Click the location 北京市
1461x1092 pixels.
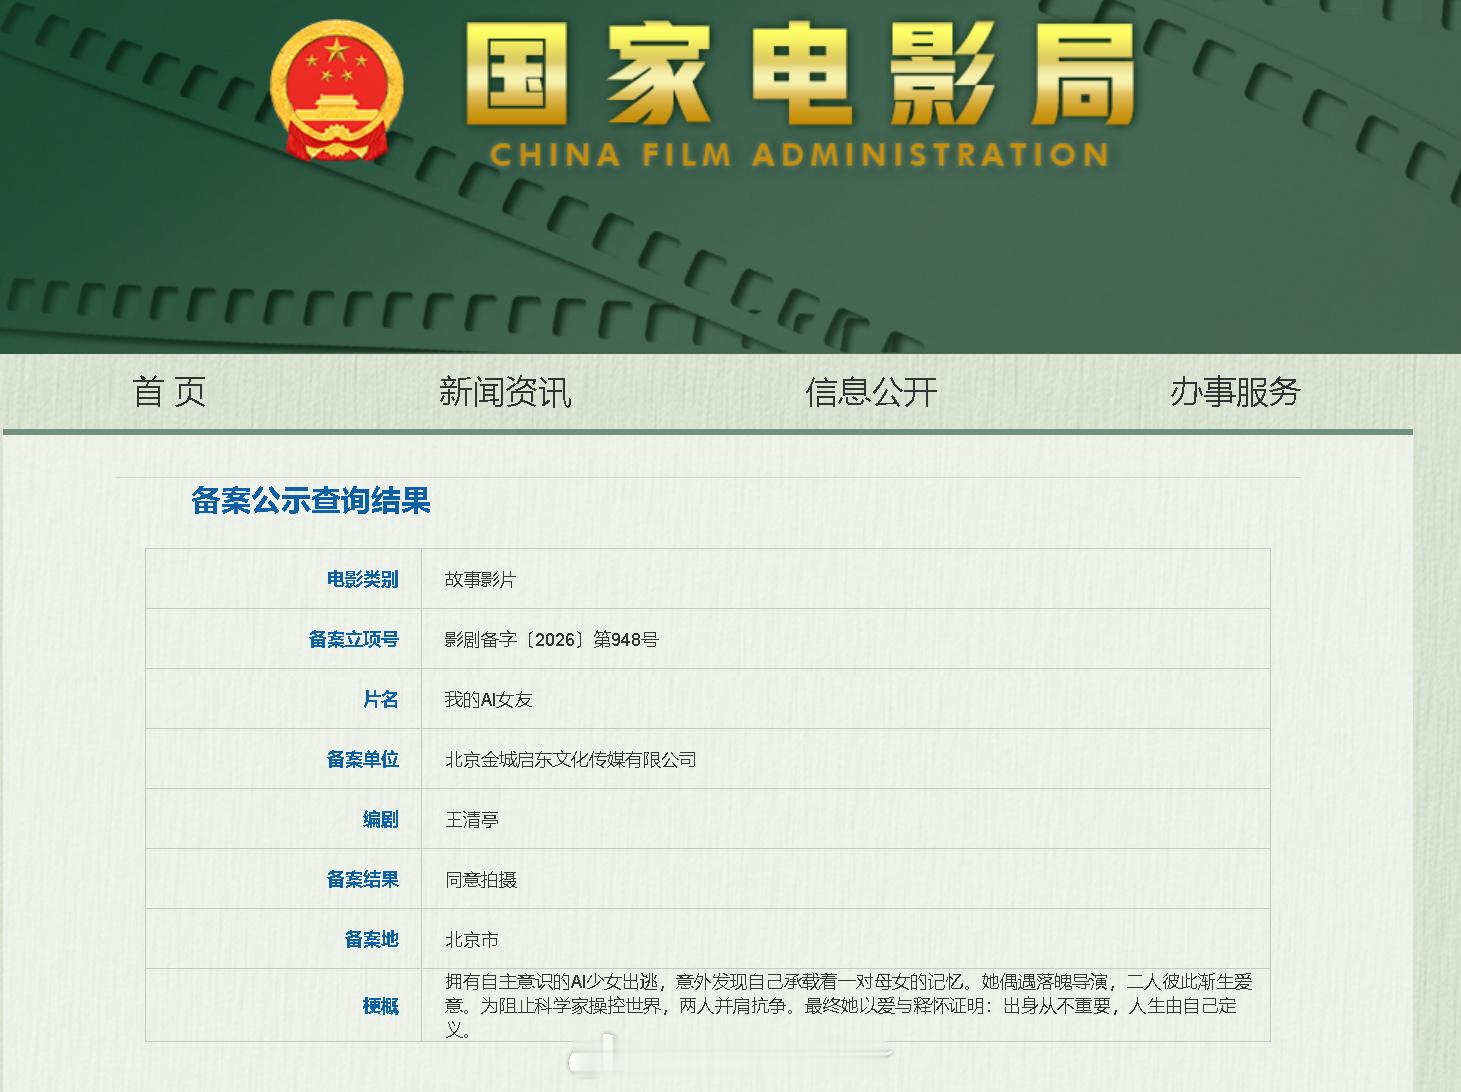(x=471, y=939)
